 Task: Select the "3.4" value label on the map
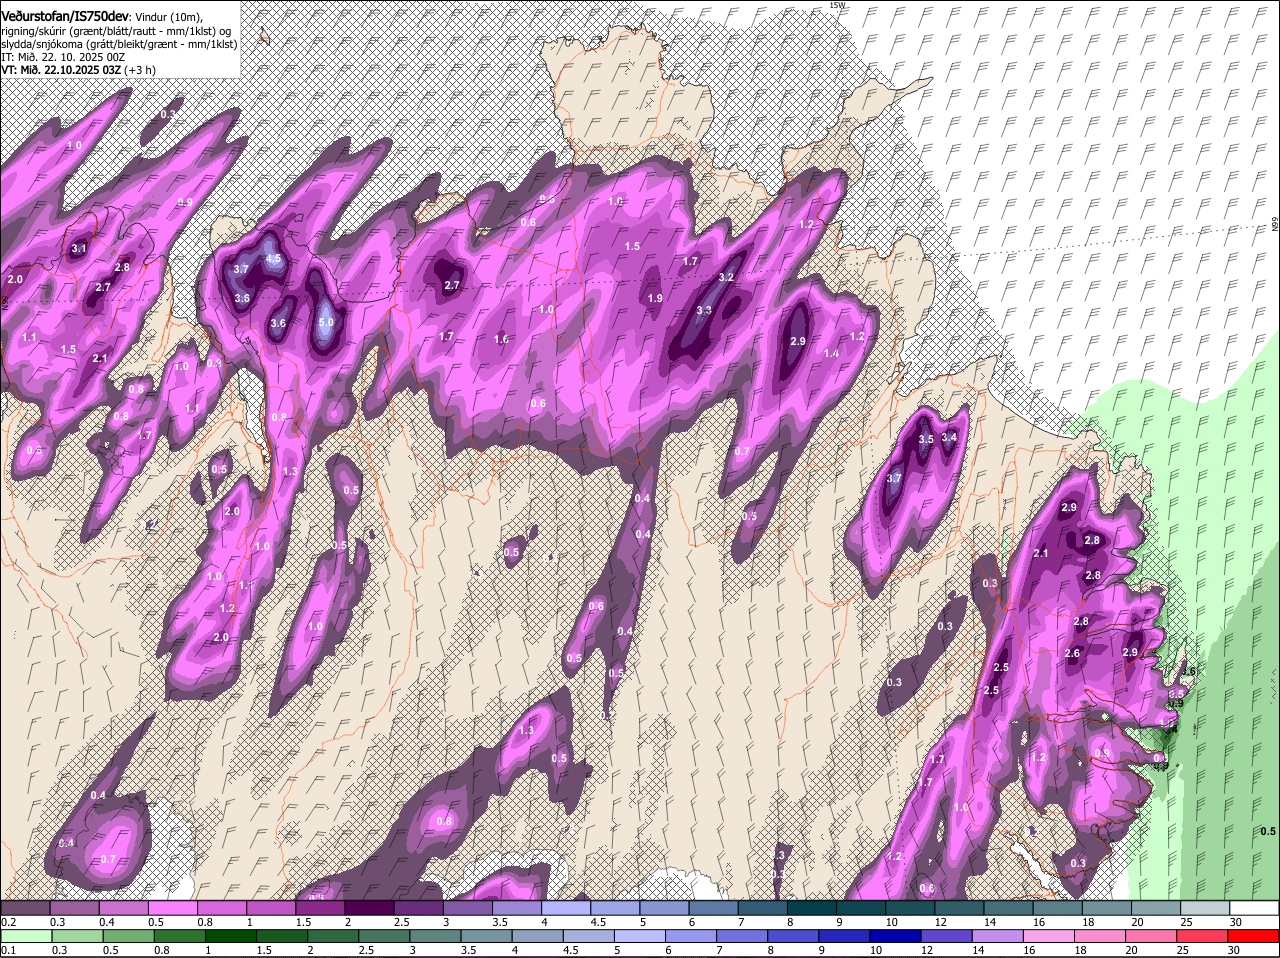[x=950, y=438]
